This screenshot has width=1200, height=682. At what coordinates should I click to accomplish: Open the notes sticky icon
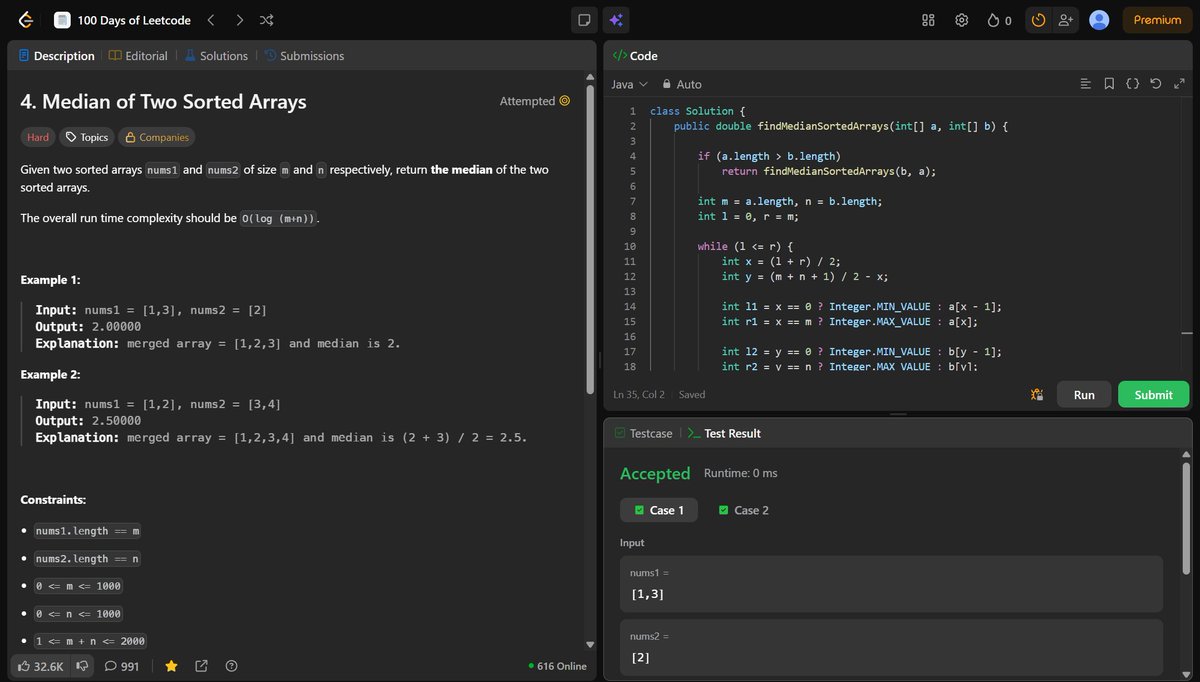click(585, 20)
